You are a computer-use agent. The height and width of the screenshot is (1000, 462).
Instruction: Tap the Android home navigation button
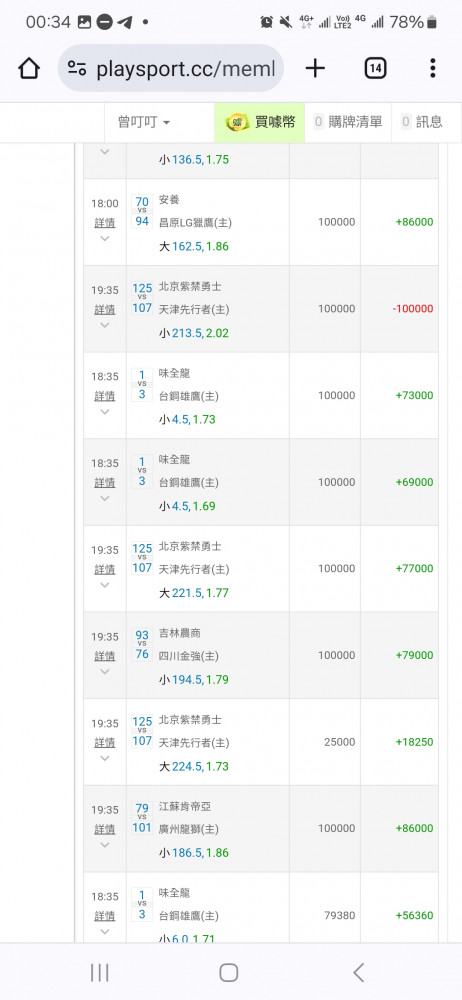(228, 972)
